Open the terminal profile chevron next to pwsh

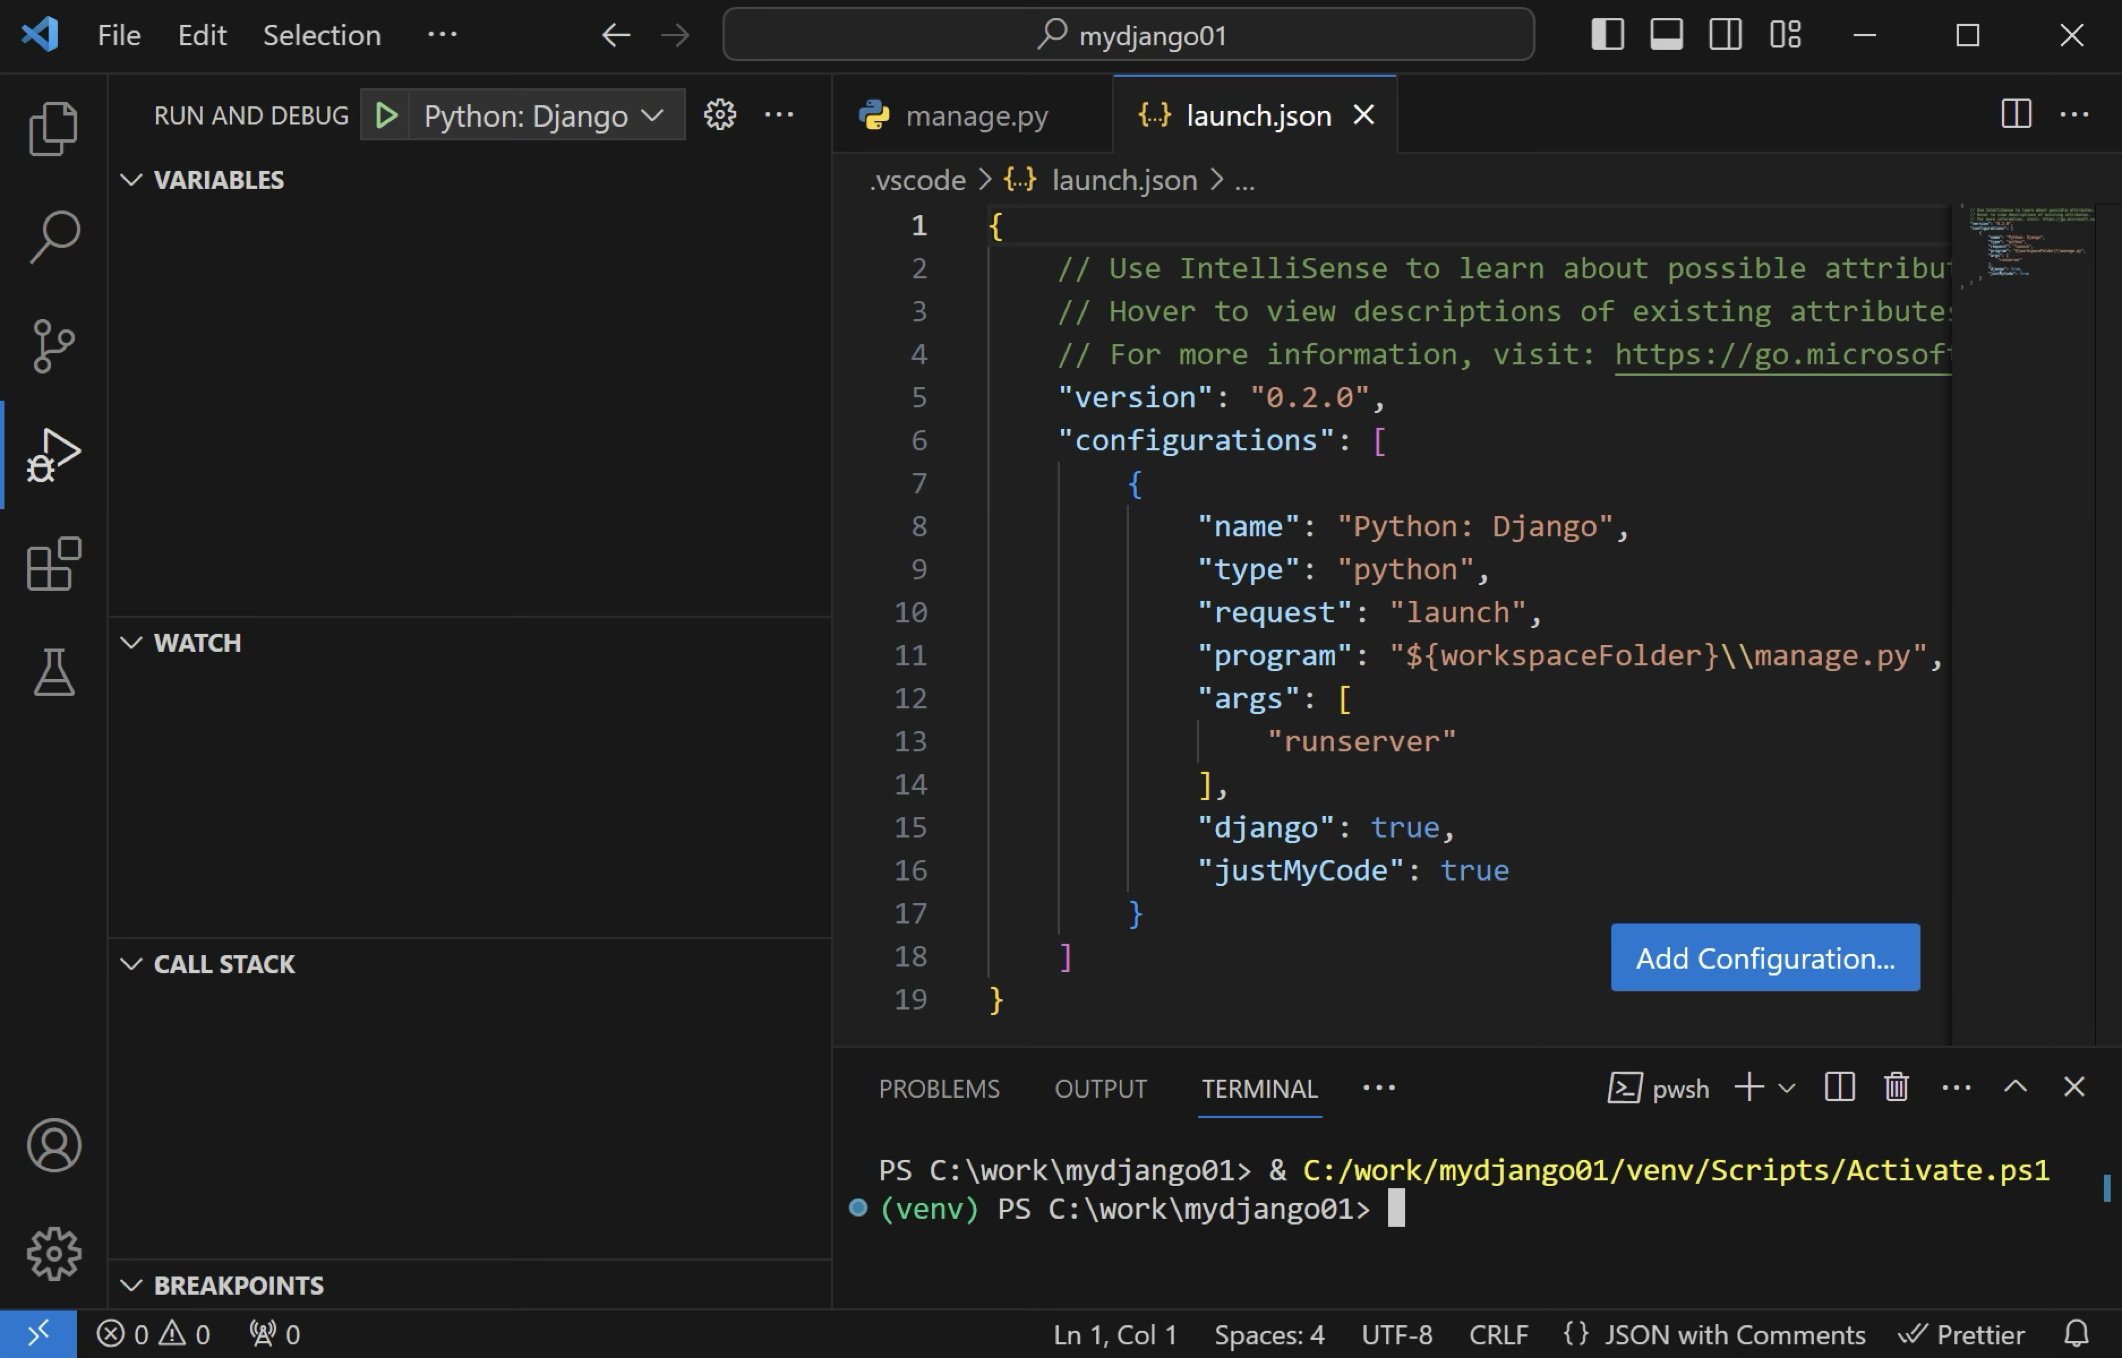tap(1786, 1087)
